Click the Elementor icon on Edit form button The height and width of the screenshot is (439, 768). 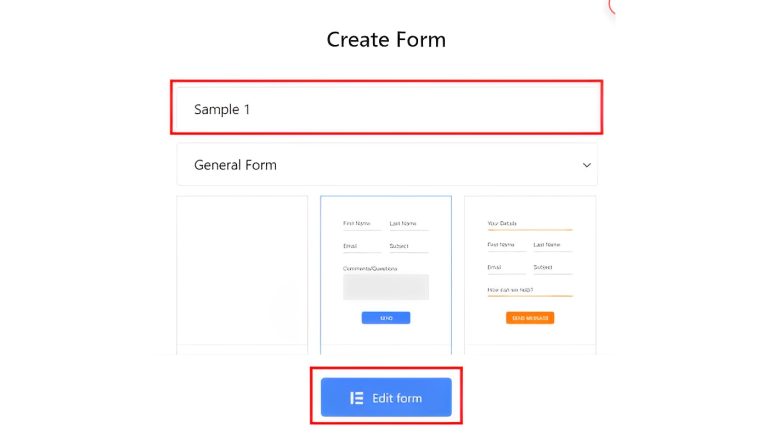tap(357, 398)
